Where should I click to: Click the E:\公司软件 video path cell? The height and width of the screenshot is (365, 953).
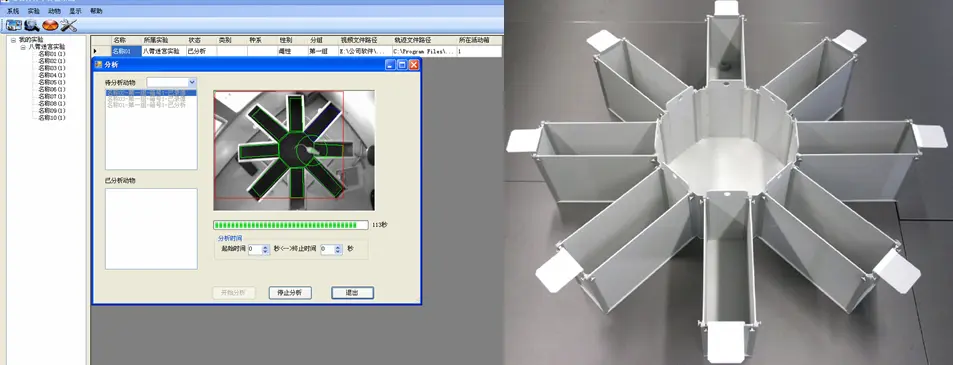pyautogui.click(x=365, y=52)
